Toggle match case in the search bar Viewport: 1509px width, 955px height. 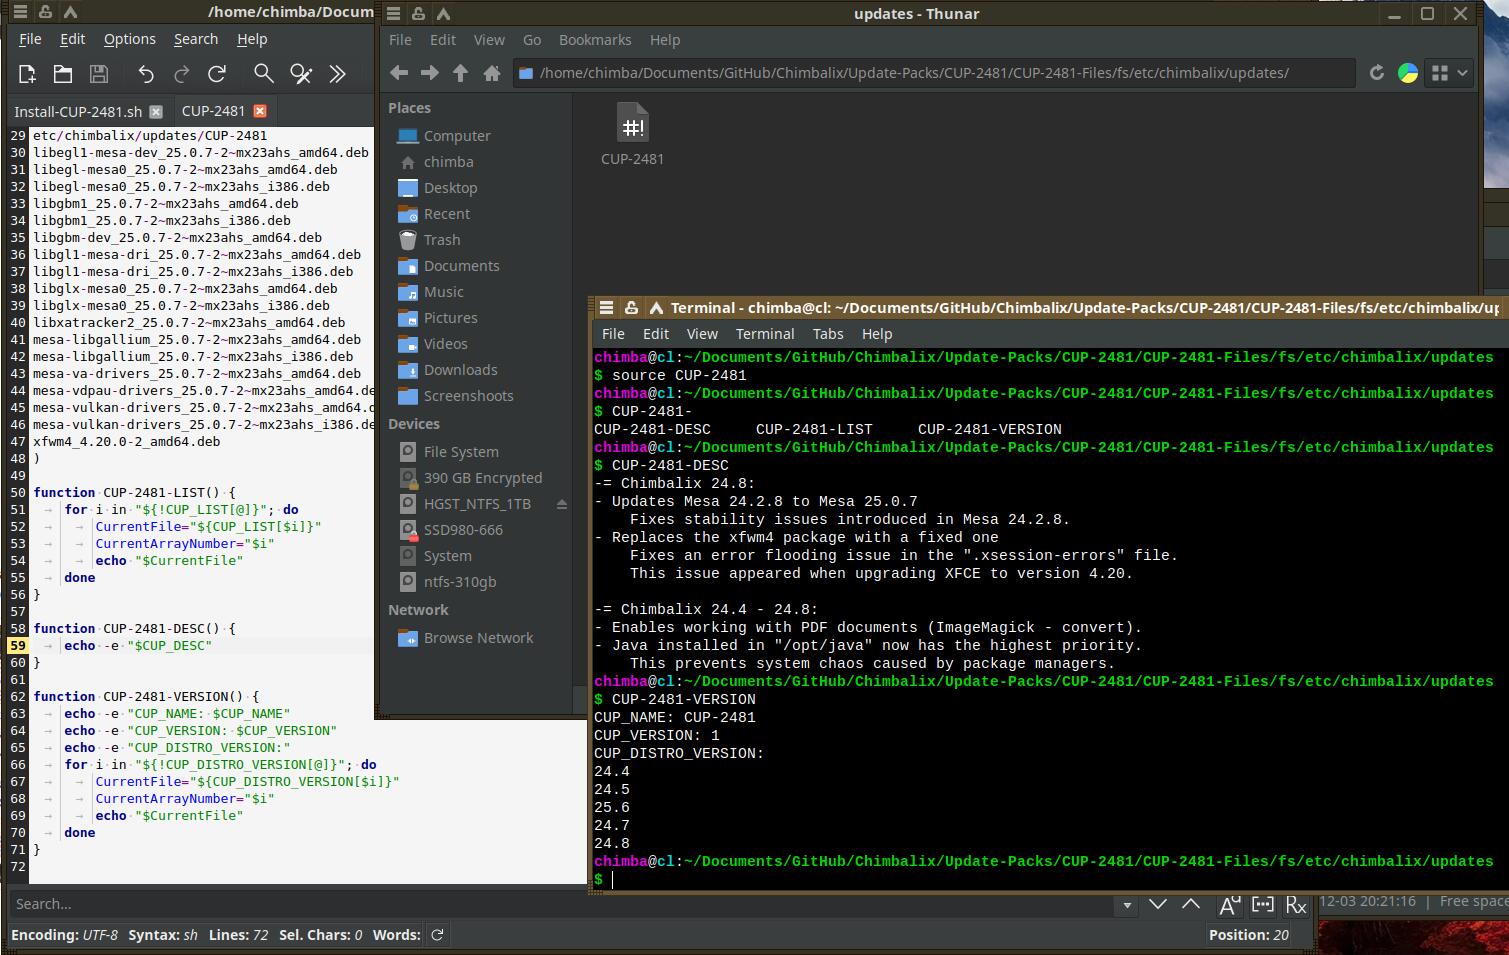pos(1229,905)
